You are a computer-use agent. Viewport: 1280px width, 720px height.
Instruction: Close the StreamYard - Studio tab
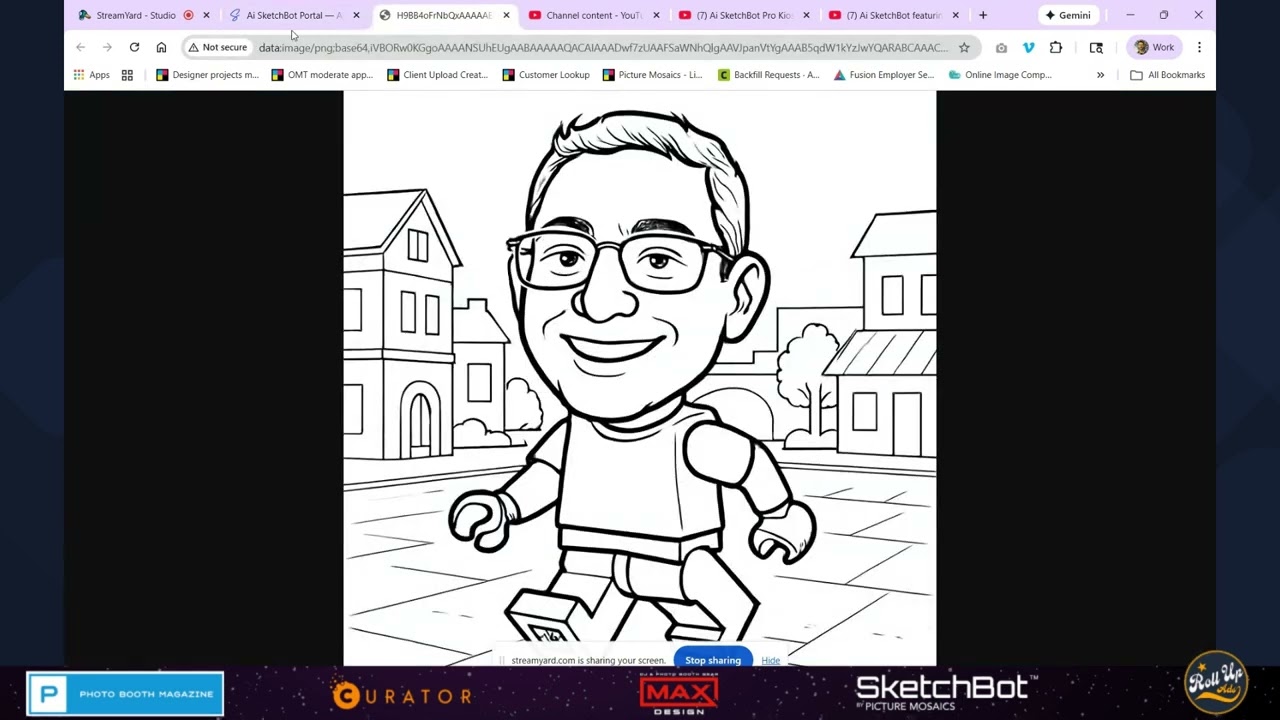coord(206,15)
